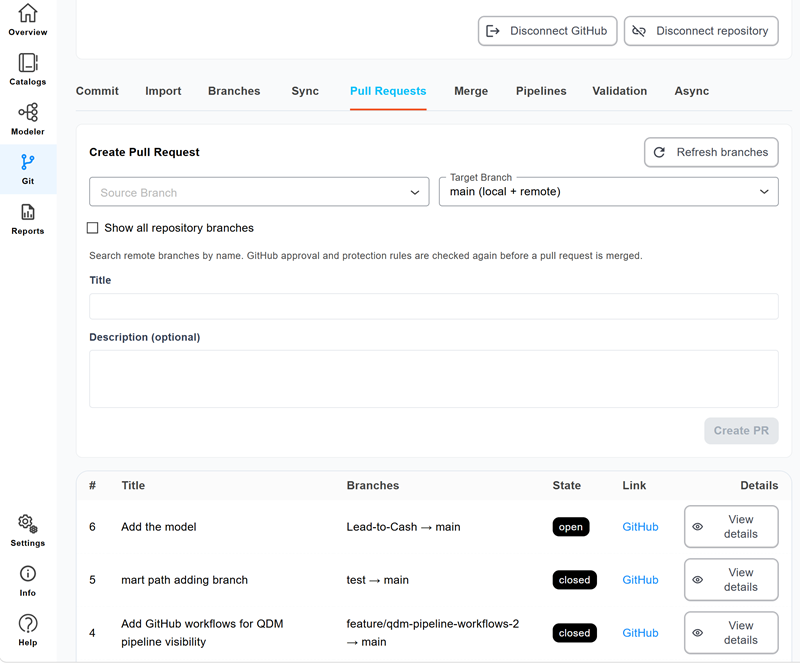800x663 pixels.
Task: View details of QDM pipeline visibility PR
Action: 731,633
